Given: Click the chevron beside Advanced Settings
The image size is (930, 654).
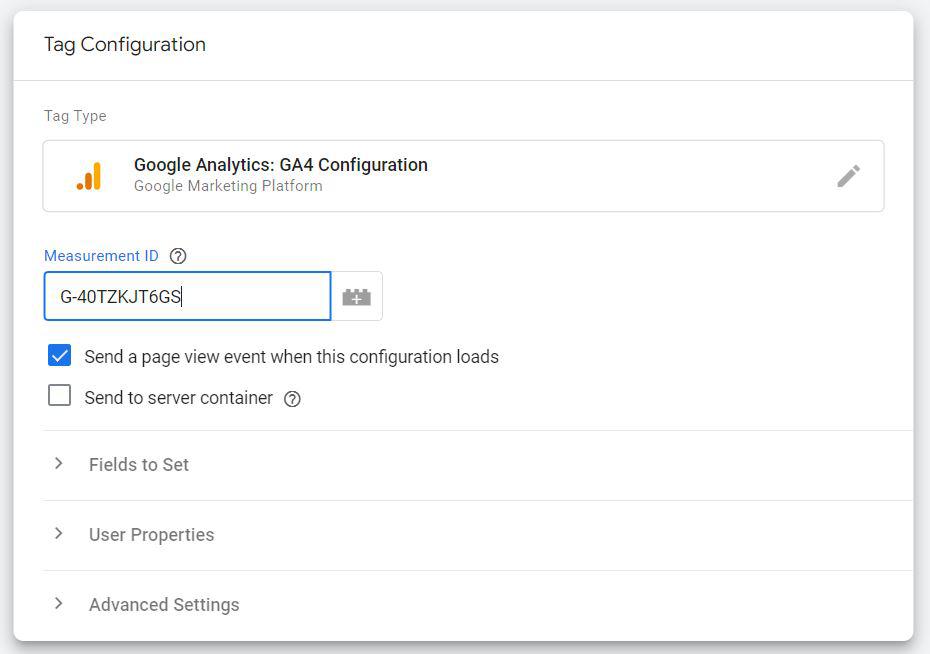Looking at the screenshot, I should (x=58, y=604).
